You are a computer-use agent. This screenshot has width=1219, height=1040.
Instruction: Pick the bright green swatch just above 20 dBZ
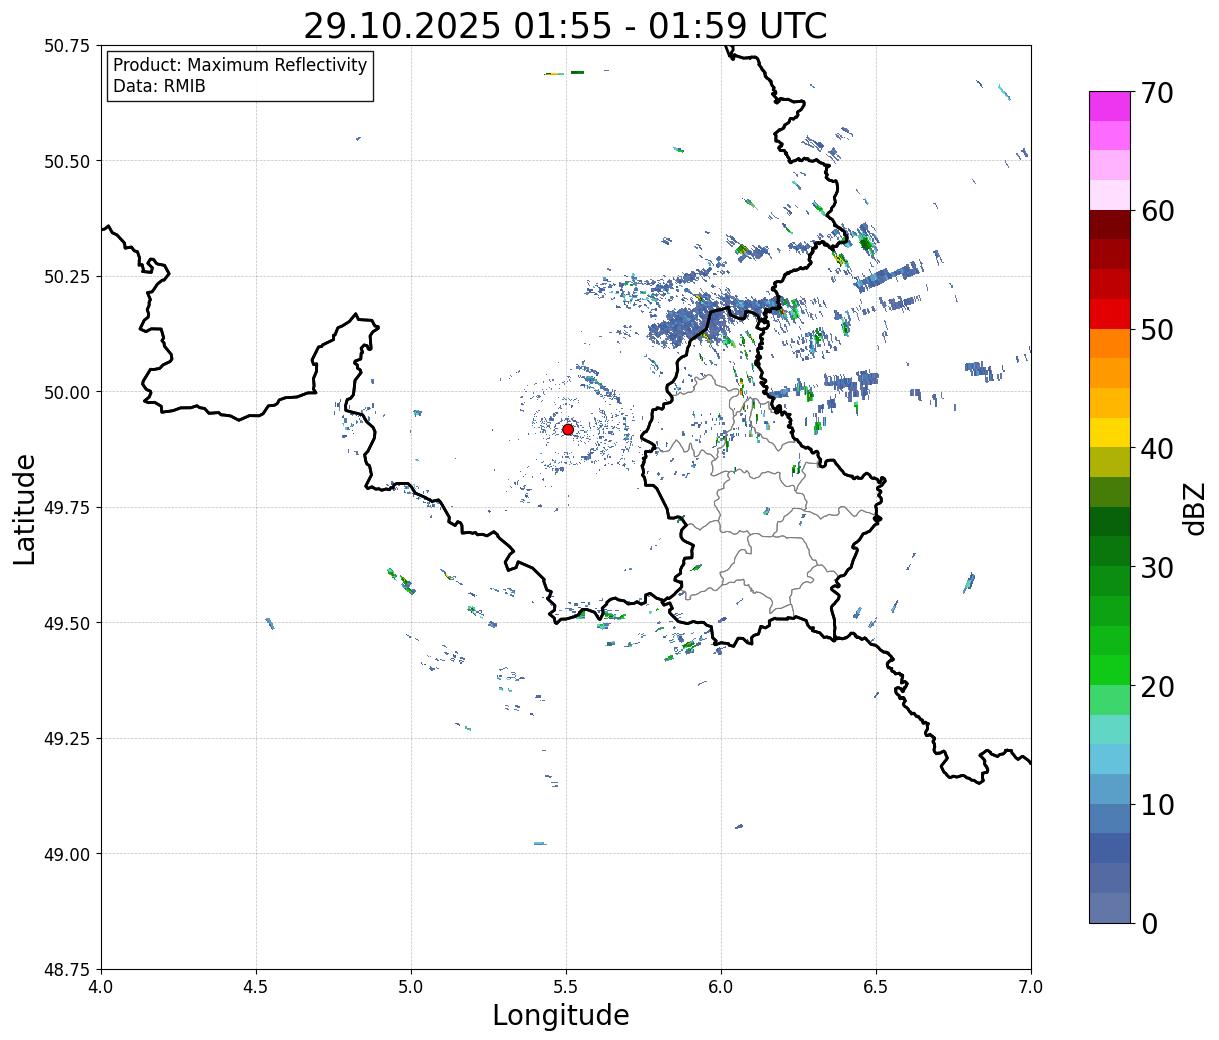click(1110, 669)
